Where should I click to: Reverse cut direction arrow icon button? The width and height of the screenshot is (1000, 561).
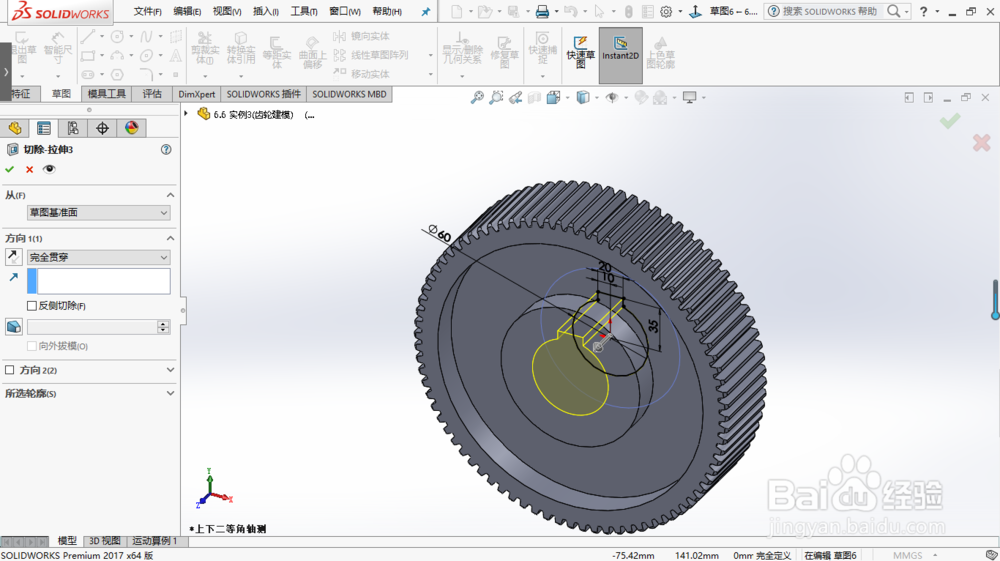tap(13, 257)
